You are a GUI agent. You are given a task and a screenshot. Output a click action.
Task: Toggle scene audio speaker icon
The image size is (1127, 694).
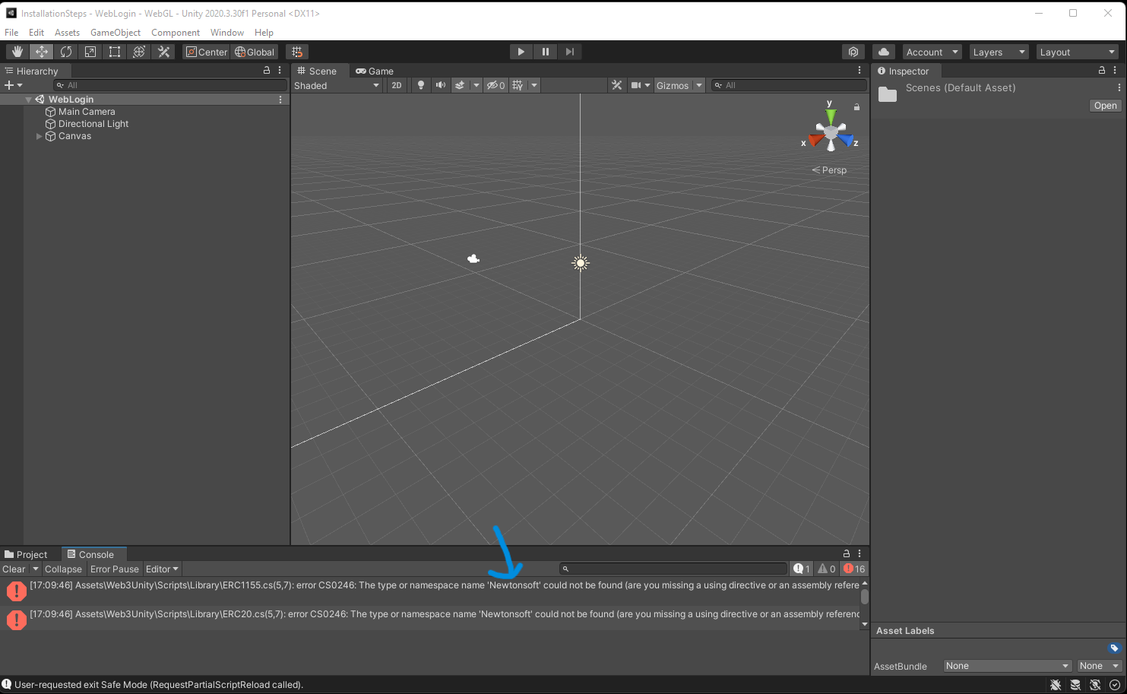(441, 85)
